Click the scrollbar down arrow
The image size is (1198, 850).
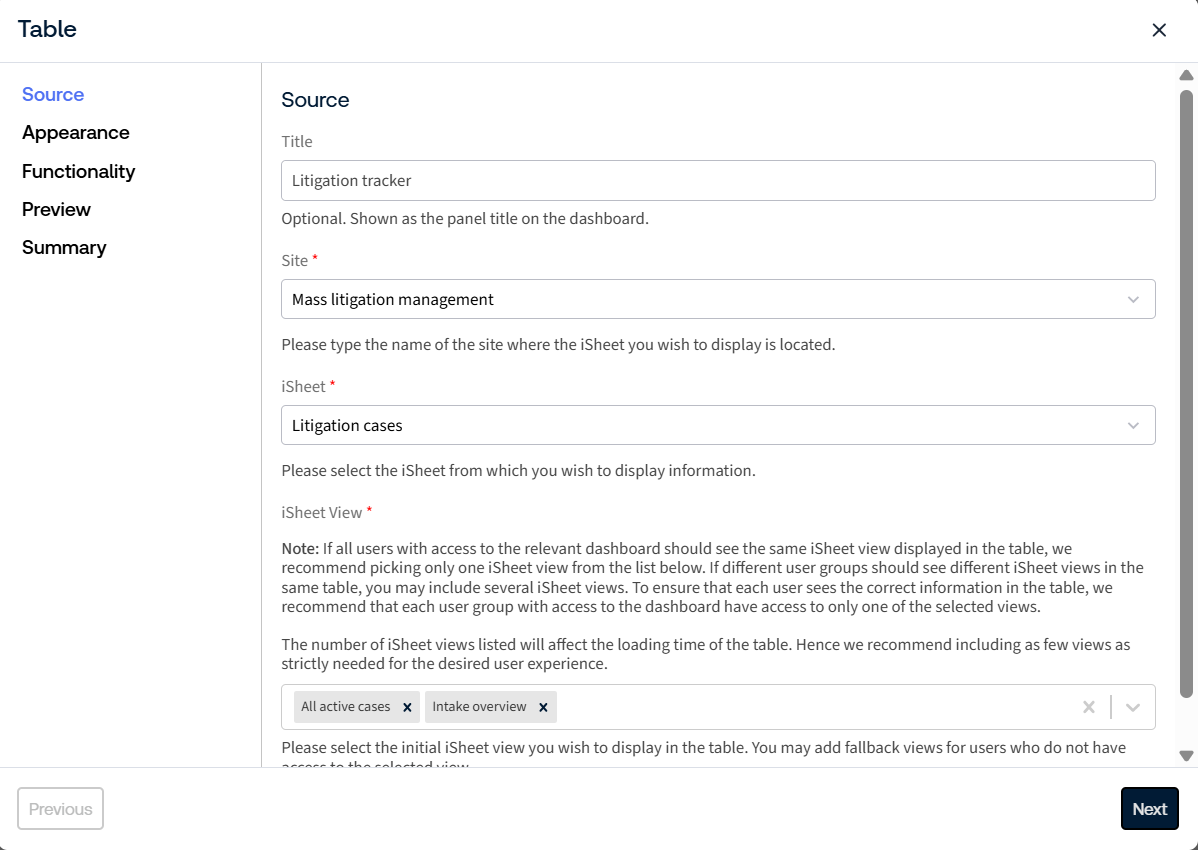1186,756
